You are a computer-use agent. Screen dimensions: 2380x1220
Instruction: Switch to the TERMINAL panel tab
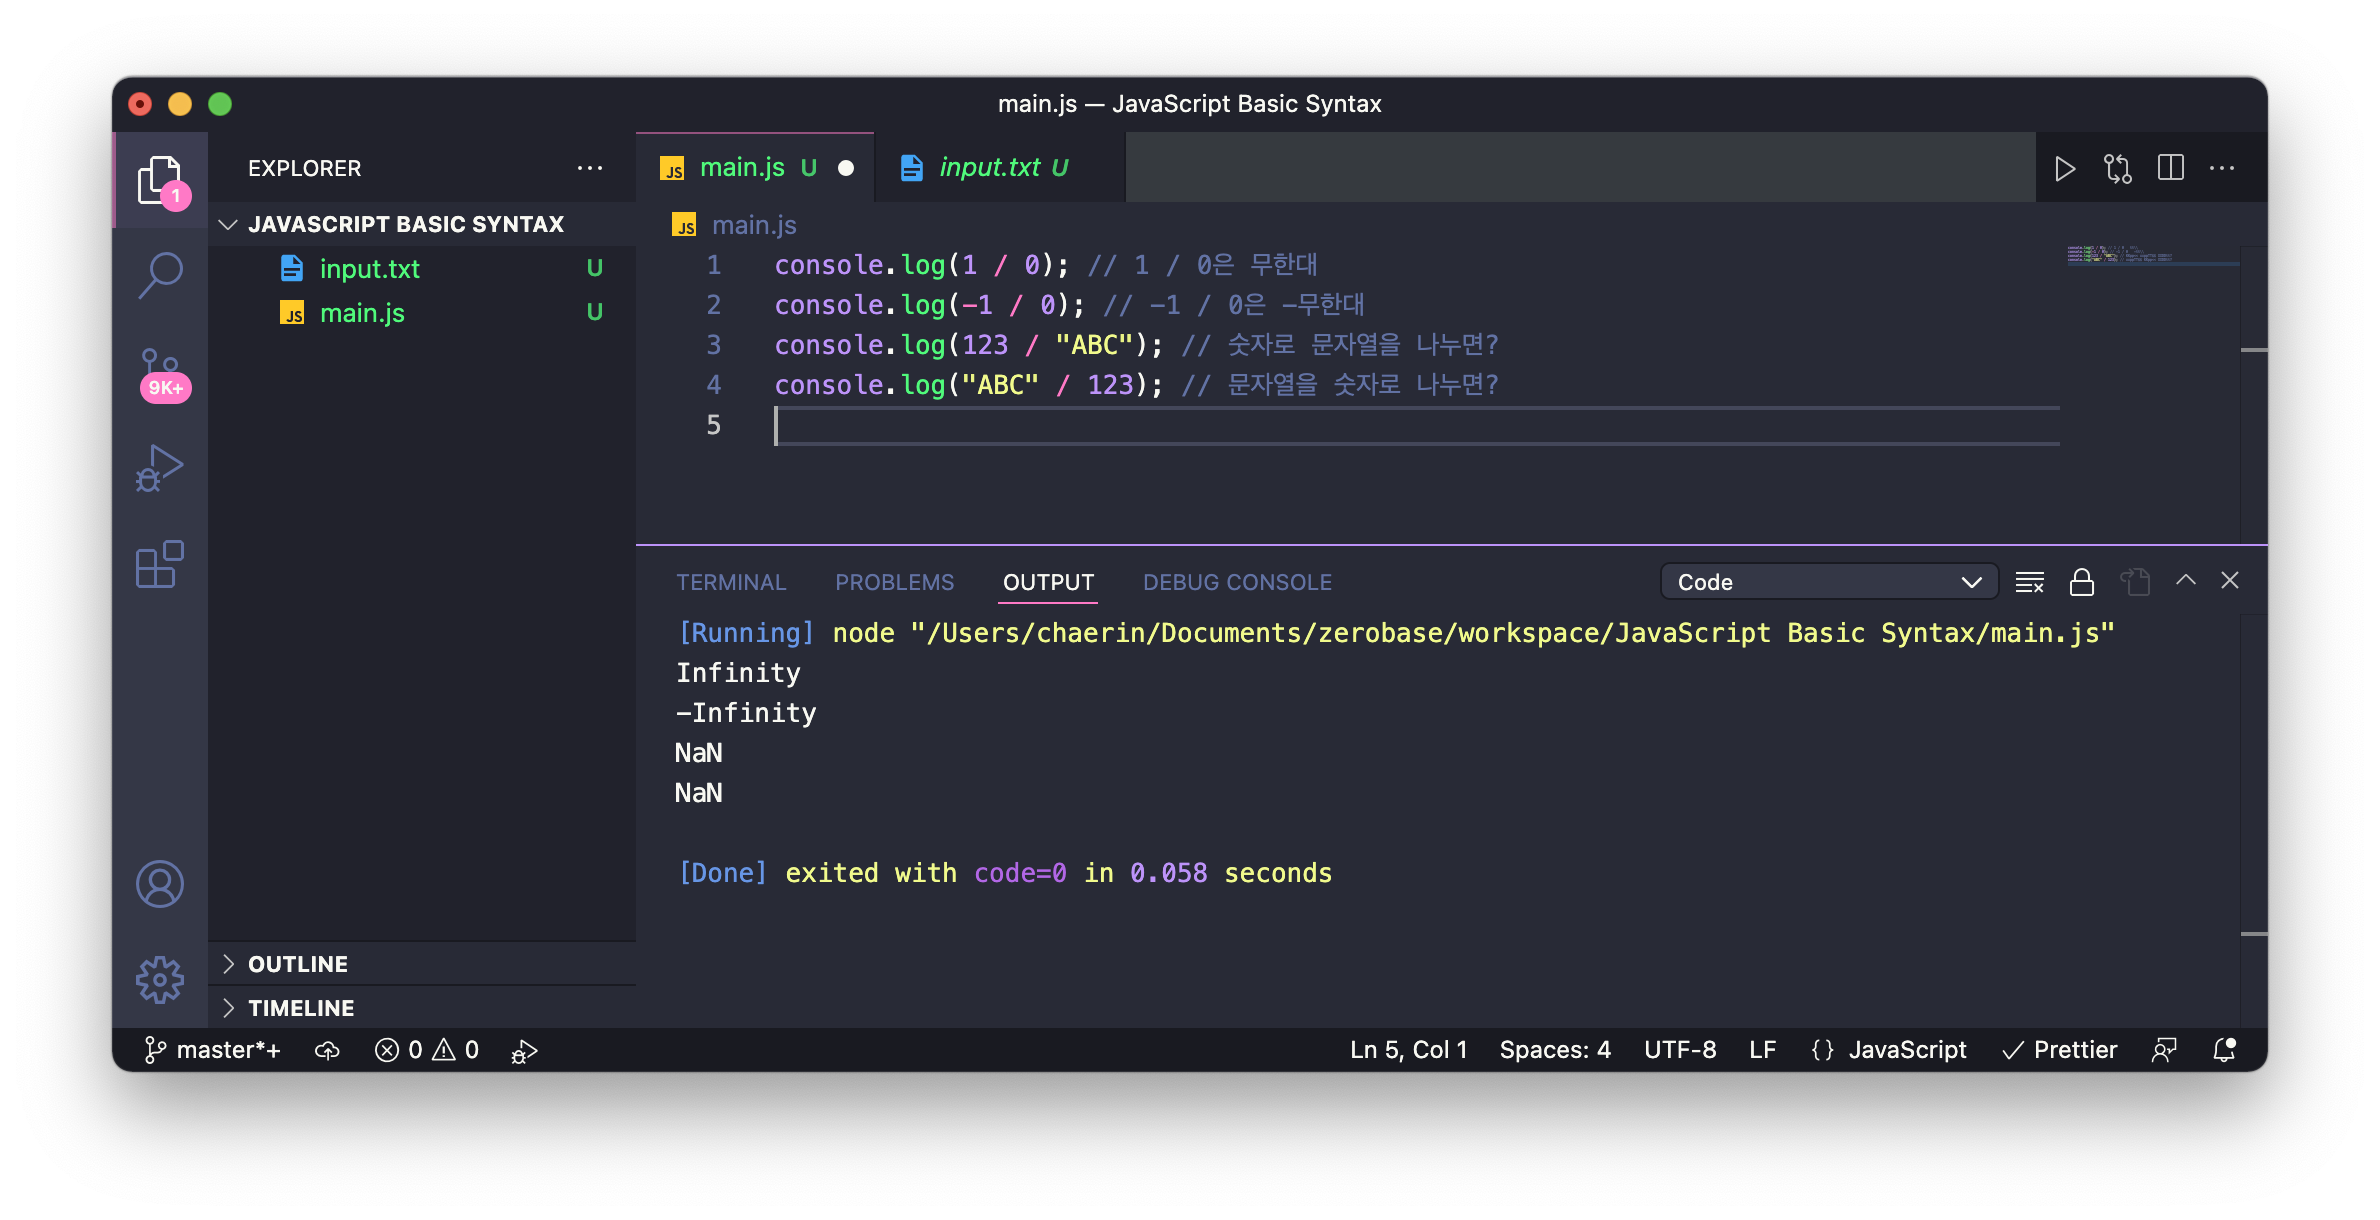click(x=731, y=582)
